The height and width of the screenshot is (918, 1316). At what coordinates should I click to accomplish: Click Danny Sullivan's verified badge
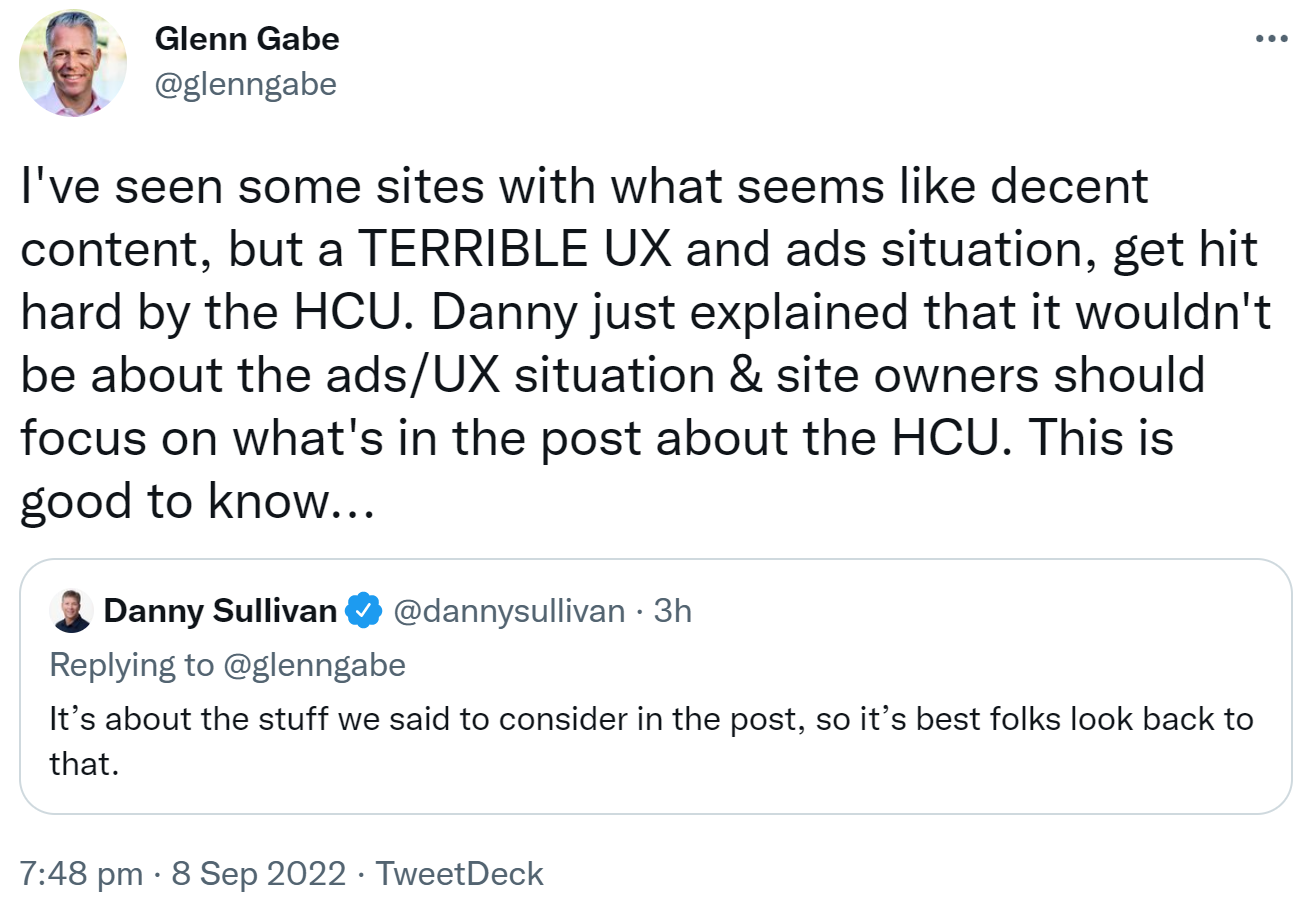point(362,611)
